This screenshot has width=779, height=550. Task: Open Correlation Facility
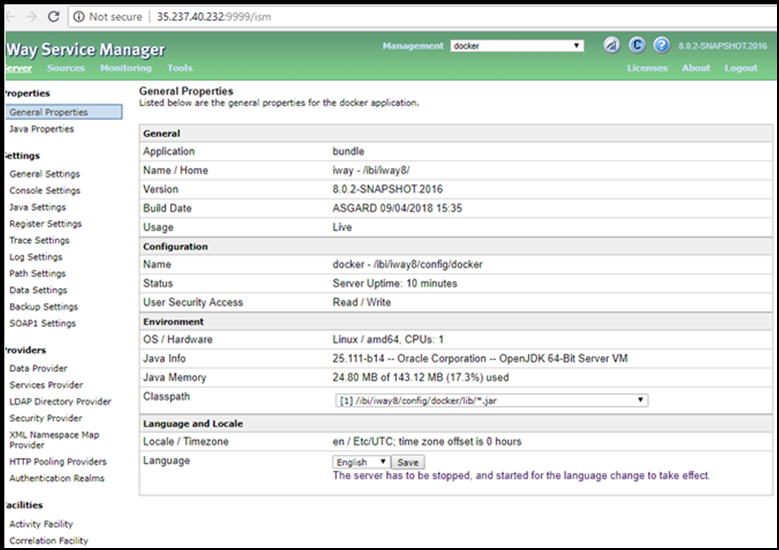49,541
